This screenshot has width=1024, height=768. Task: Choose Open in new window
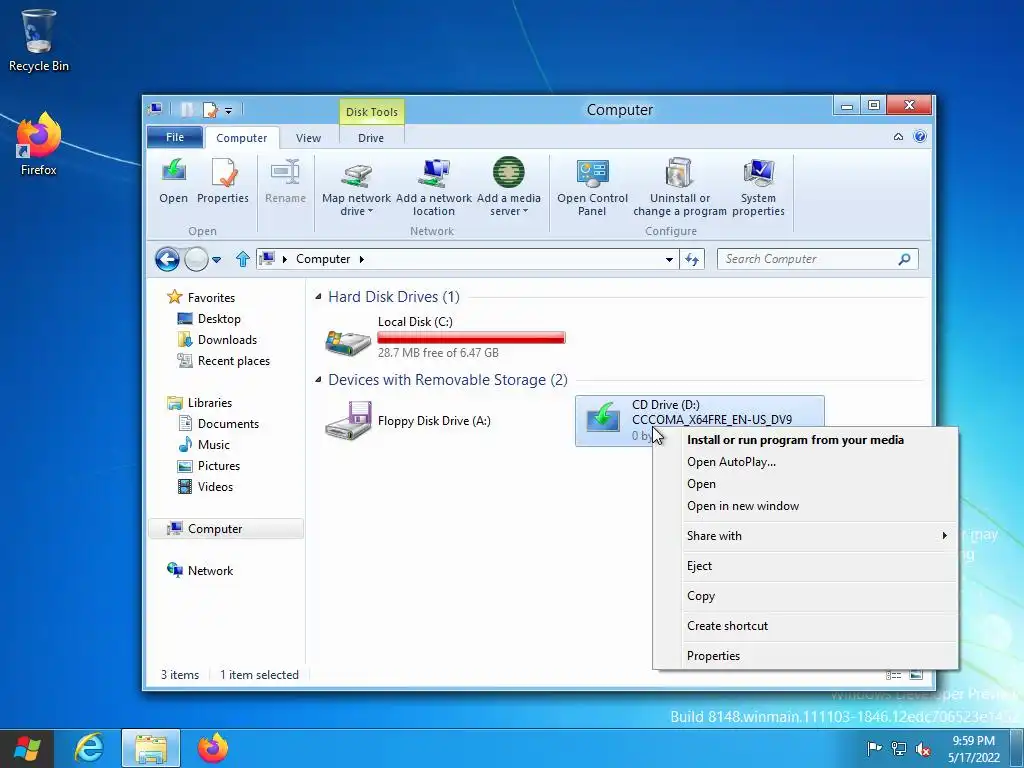click(805, 505)
